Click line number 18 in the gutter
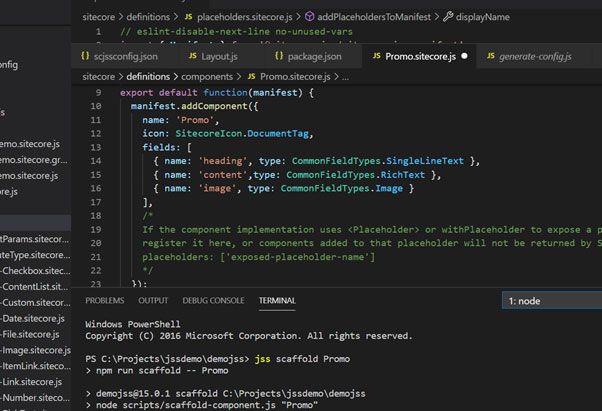 point(96,216)
